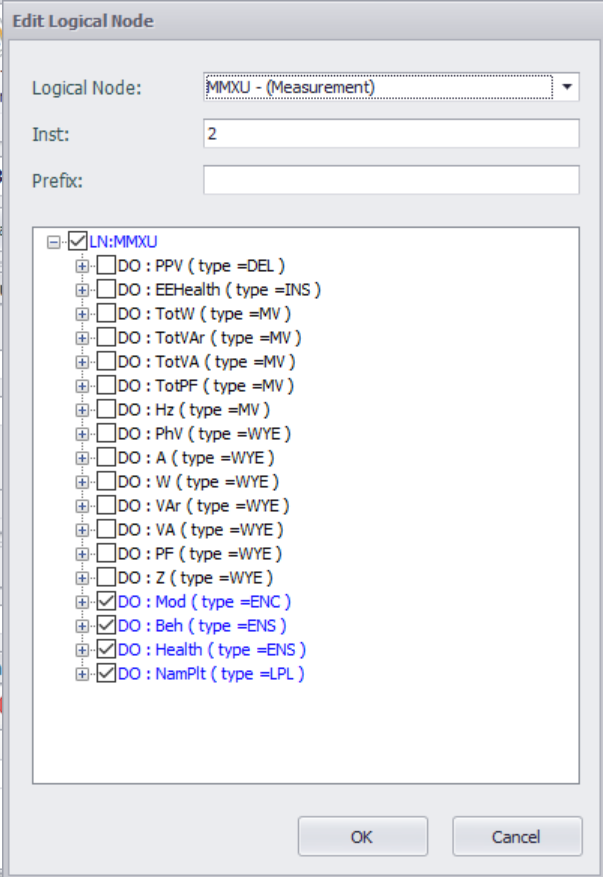Select the DO : TotVA tree item
This screenshot has width=603, height=877.
206,361
